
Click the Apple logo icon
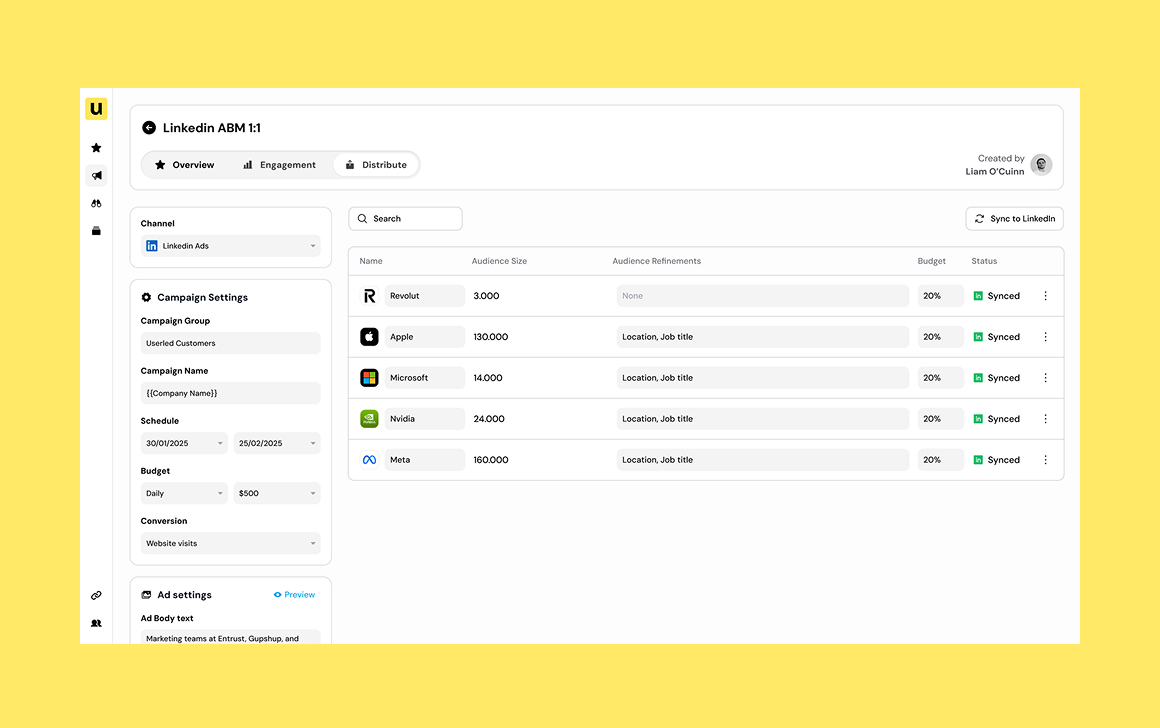click(x=369, y=337)
